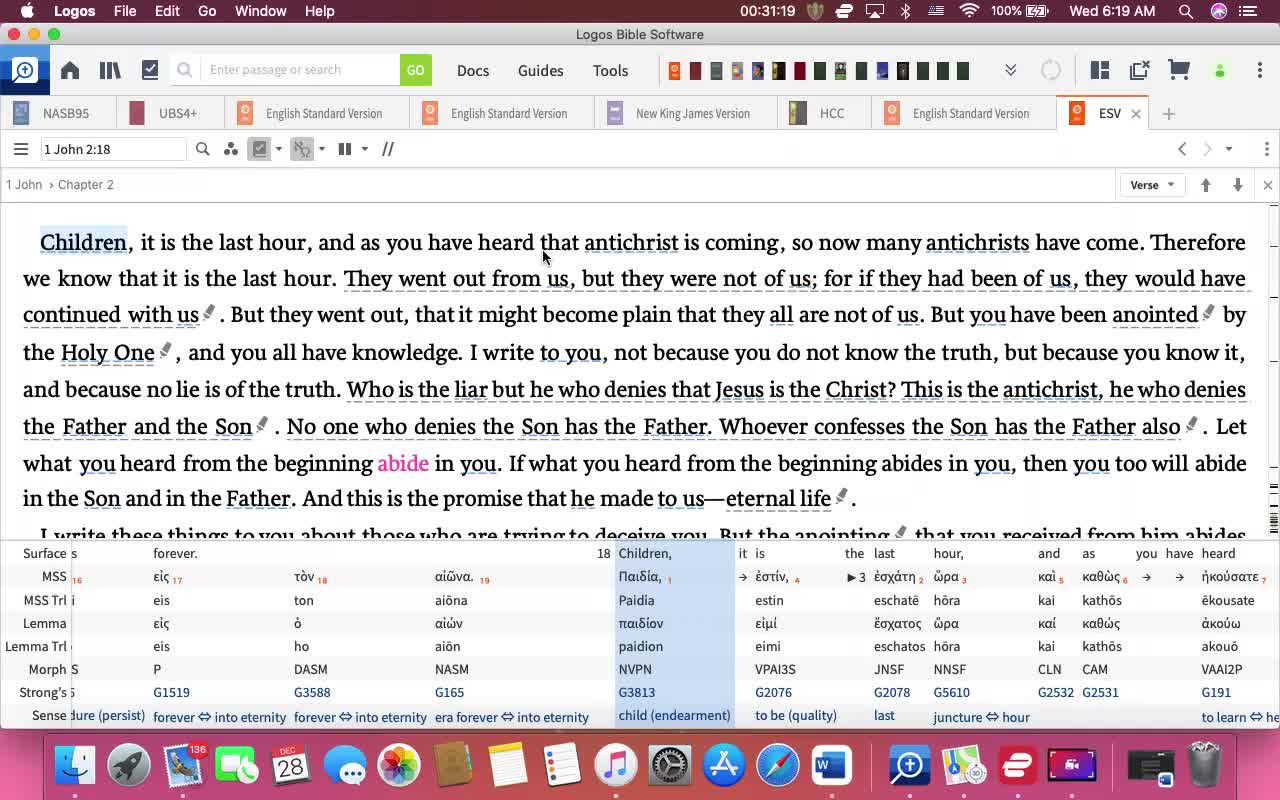
Task: Click the Lemma Trl row label
Action: tap(36, 646)
